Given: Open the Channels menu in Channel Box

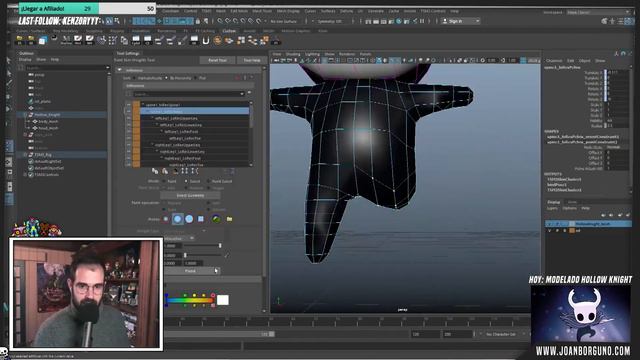Looking at the screenshot, I should (x=554, y=60).
